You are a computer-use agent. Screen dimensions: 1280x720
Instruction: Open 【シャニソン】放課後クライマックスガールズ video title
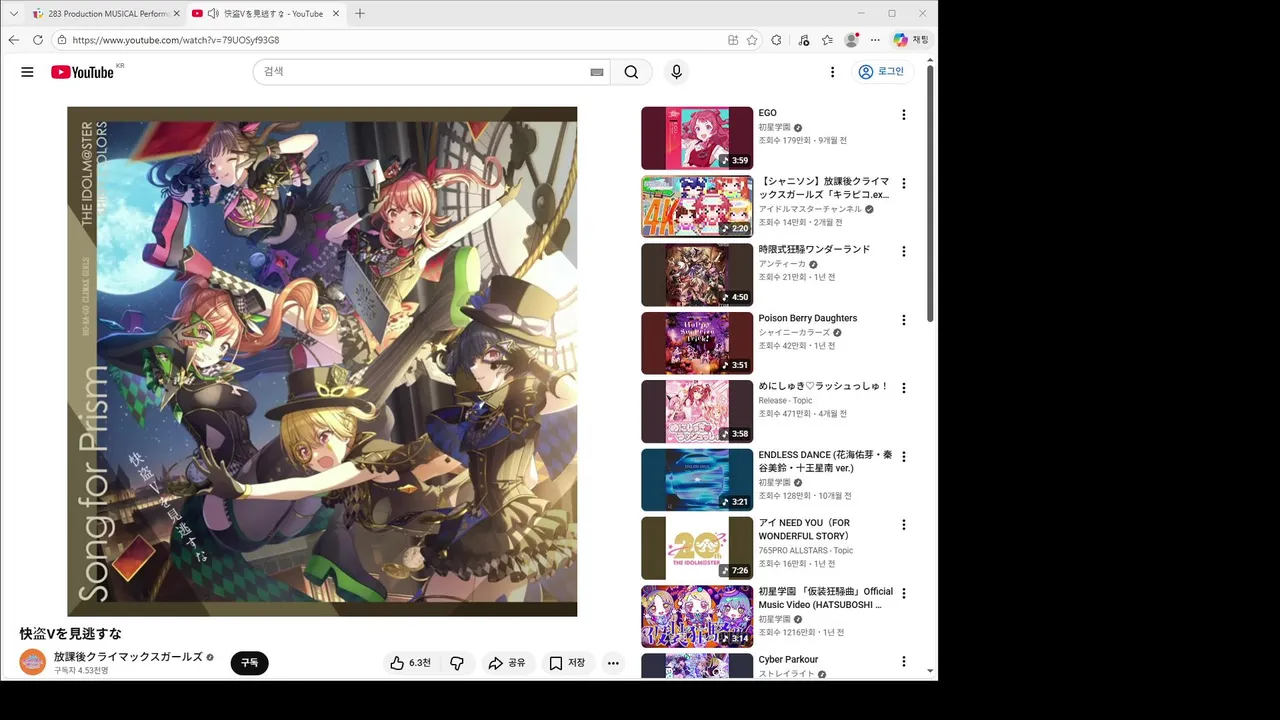pos(824,188)
